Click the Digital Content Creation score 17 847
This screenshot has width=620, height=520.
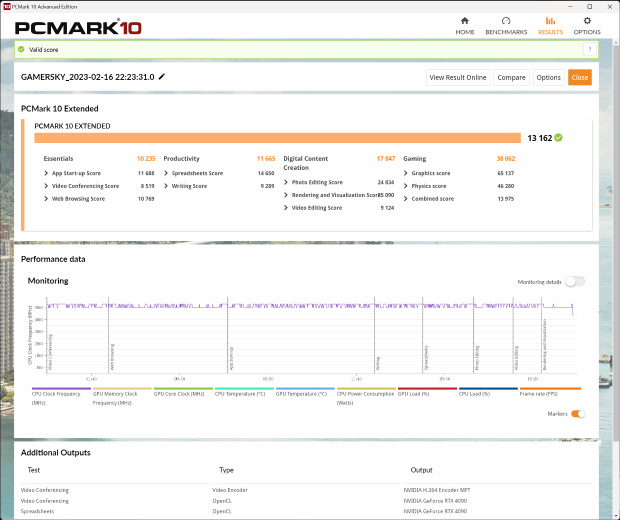[x=386, y=159]
